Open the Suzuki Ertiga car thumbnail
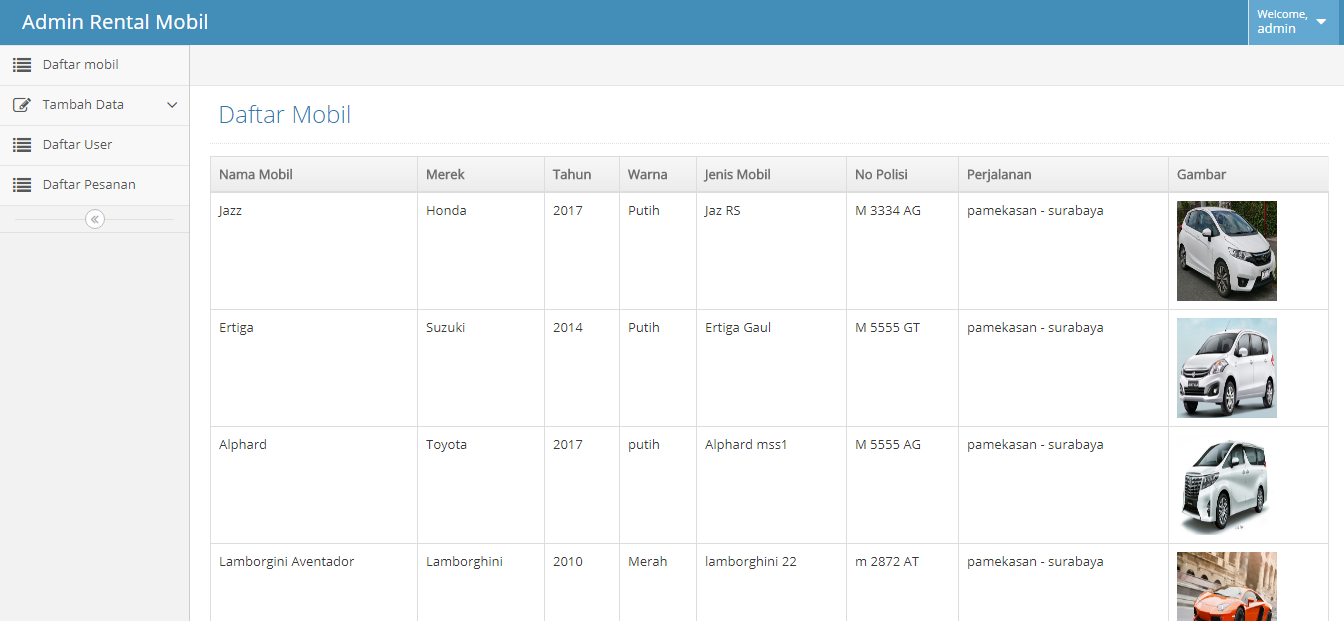This screenshot has width=1344, height=621. (1226, 368)
